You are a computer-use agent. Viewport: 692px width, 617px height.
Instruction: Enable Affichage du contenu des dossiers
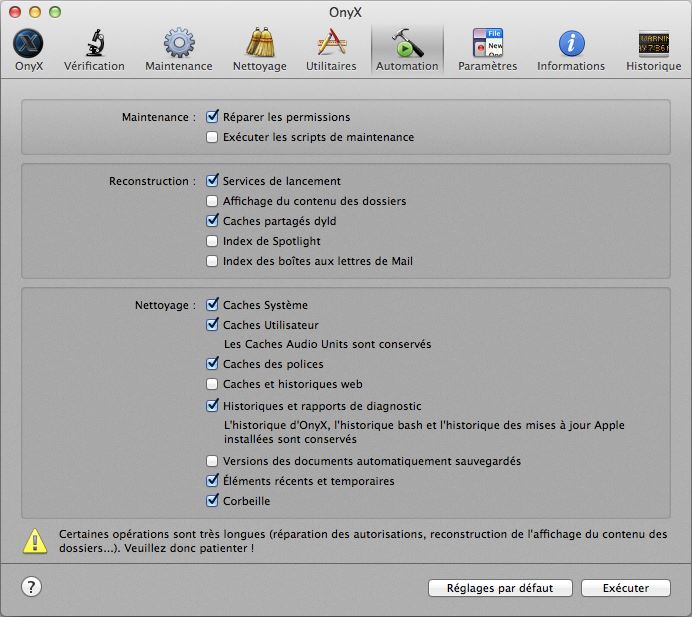pyautogui.click(x=212, y=201)
